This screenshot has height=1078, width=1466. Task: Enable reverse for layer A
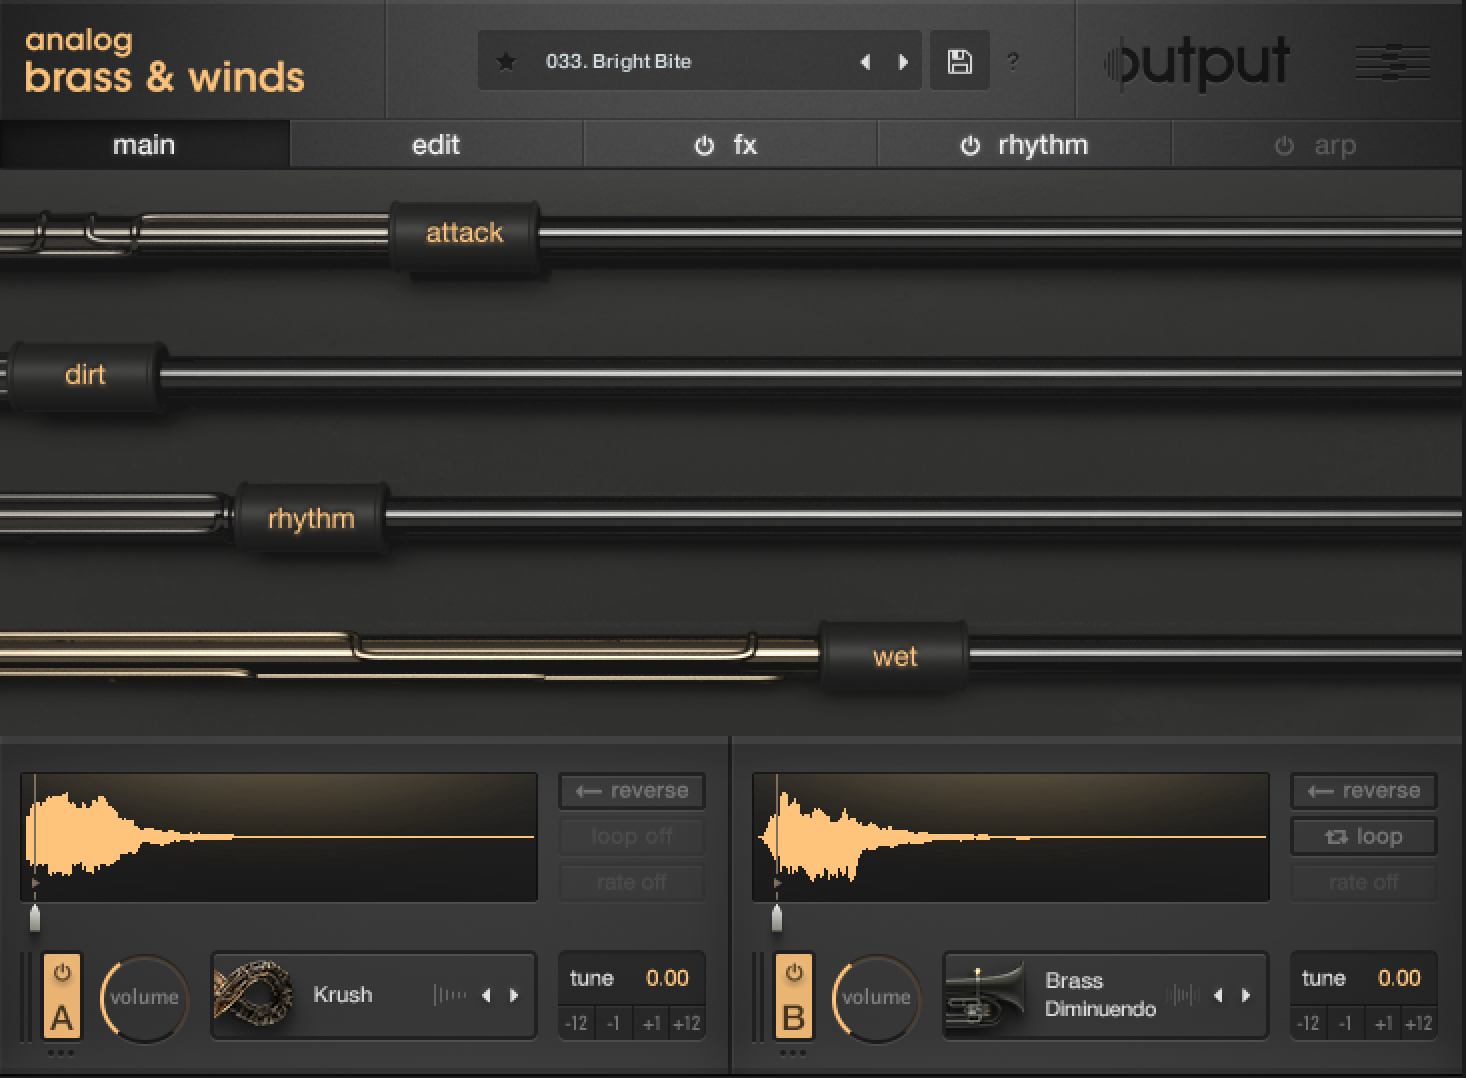point(632,791)
